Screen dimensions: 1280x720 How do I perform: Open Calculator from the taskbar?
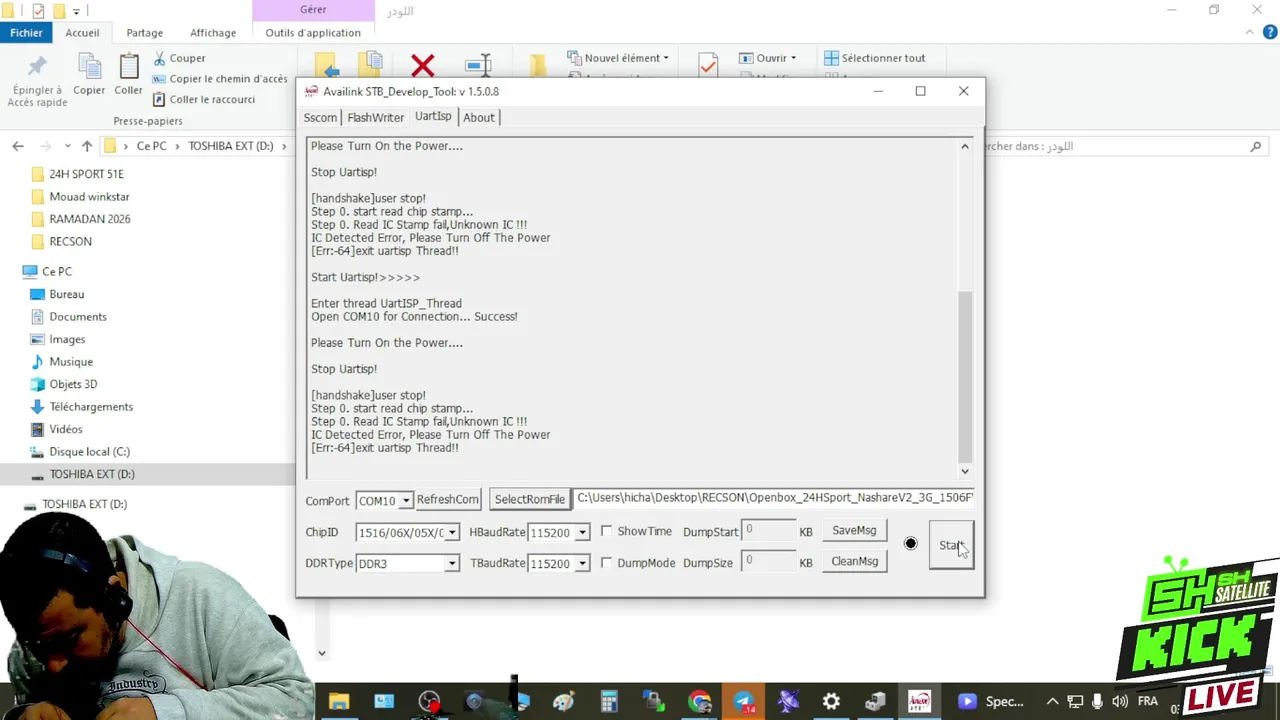click(608, 702)
